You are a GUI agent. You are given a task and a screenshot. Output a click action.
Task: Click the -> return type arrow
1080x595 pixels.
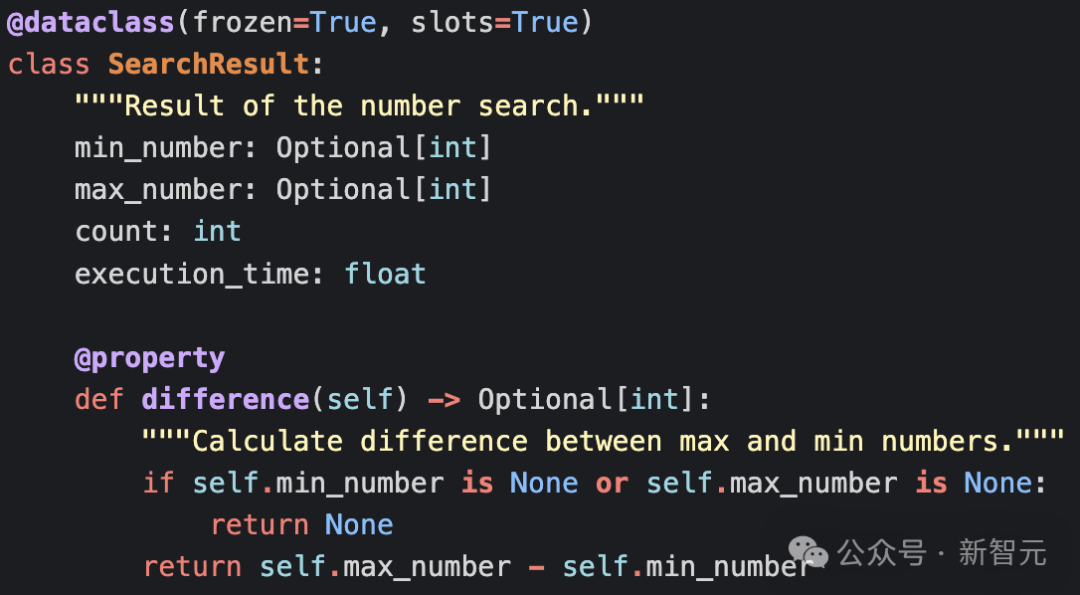(443, 399)
